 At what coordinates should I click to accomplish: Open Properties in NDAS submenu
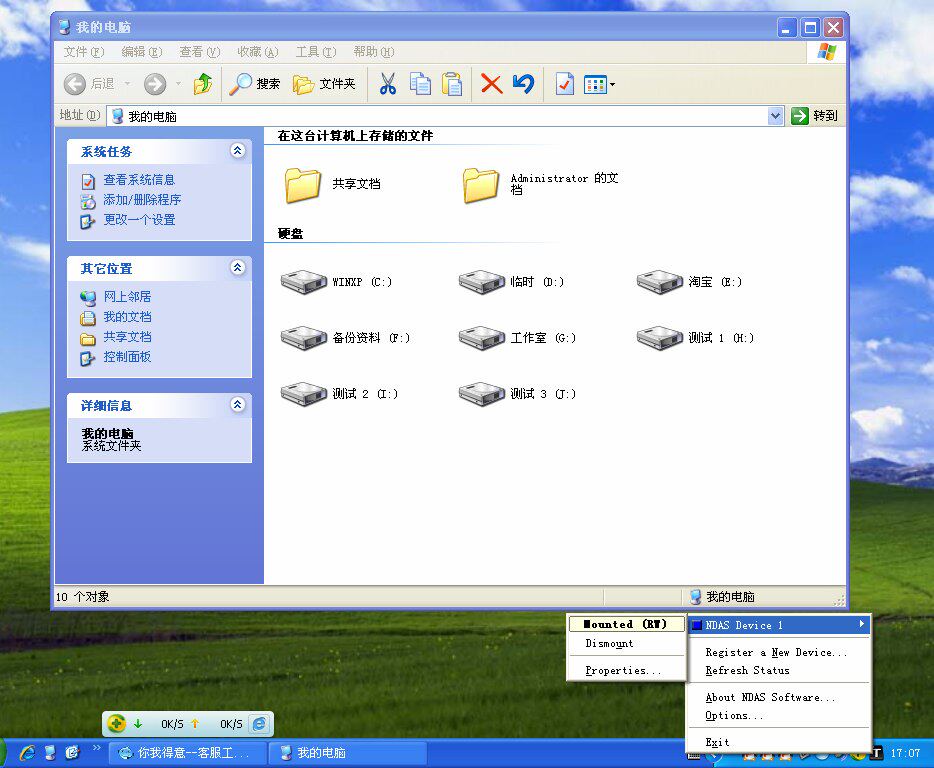(x=626, y=670)
